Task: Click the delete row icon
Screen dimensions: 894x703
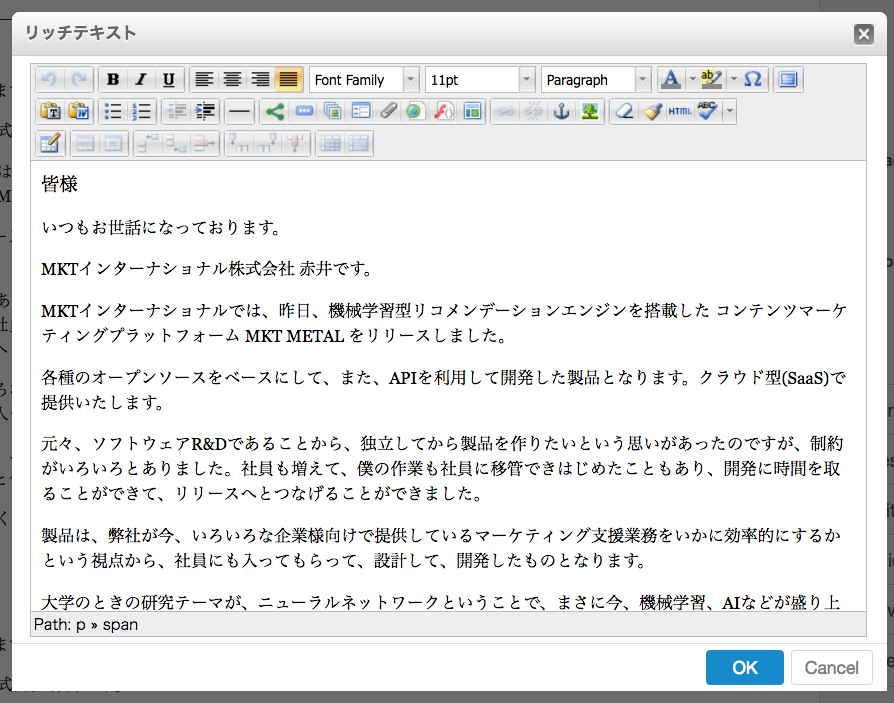Action: click(204, 143)
